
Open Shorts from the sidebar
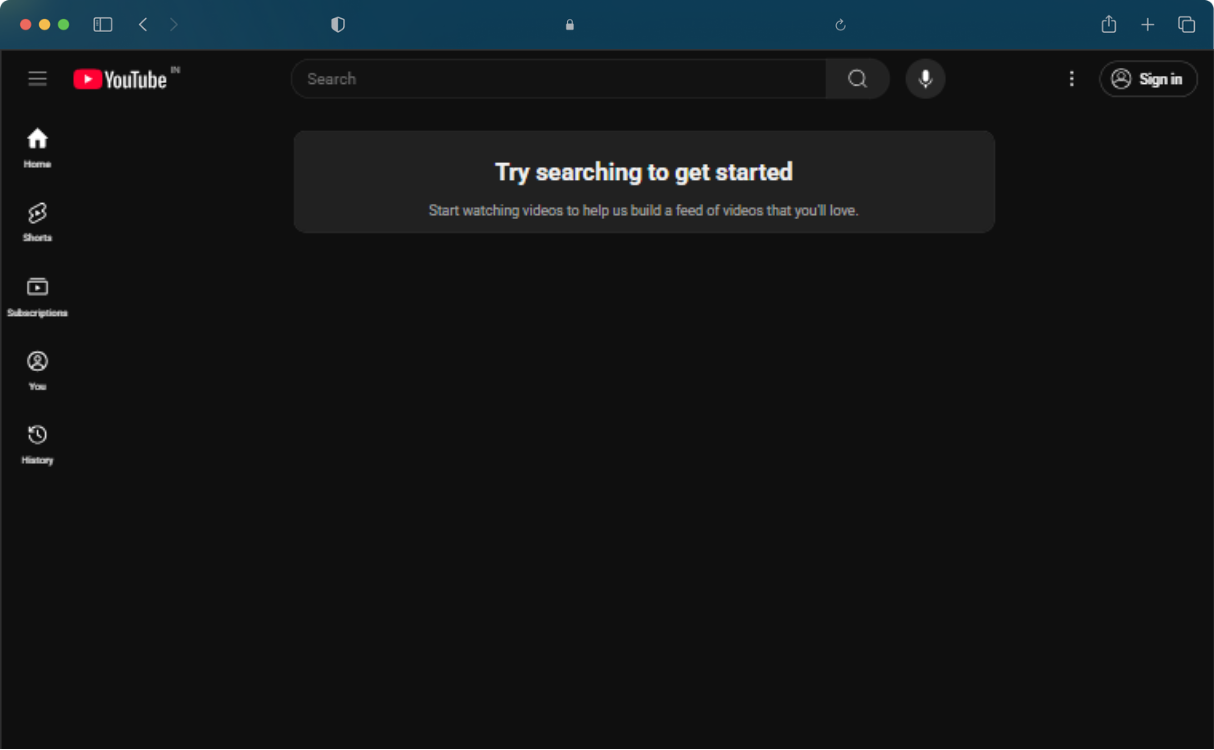[x=37, y=221]
